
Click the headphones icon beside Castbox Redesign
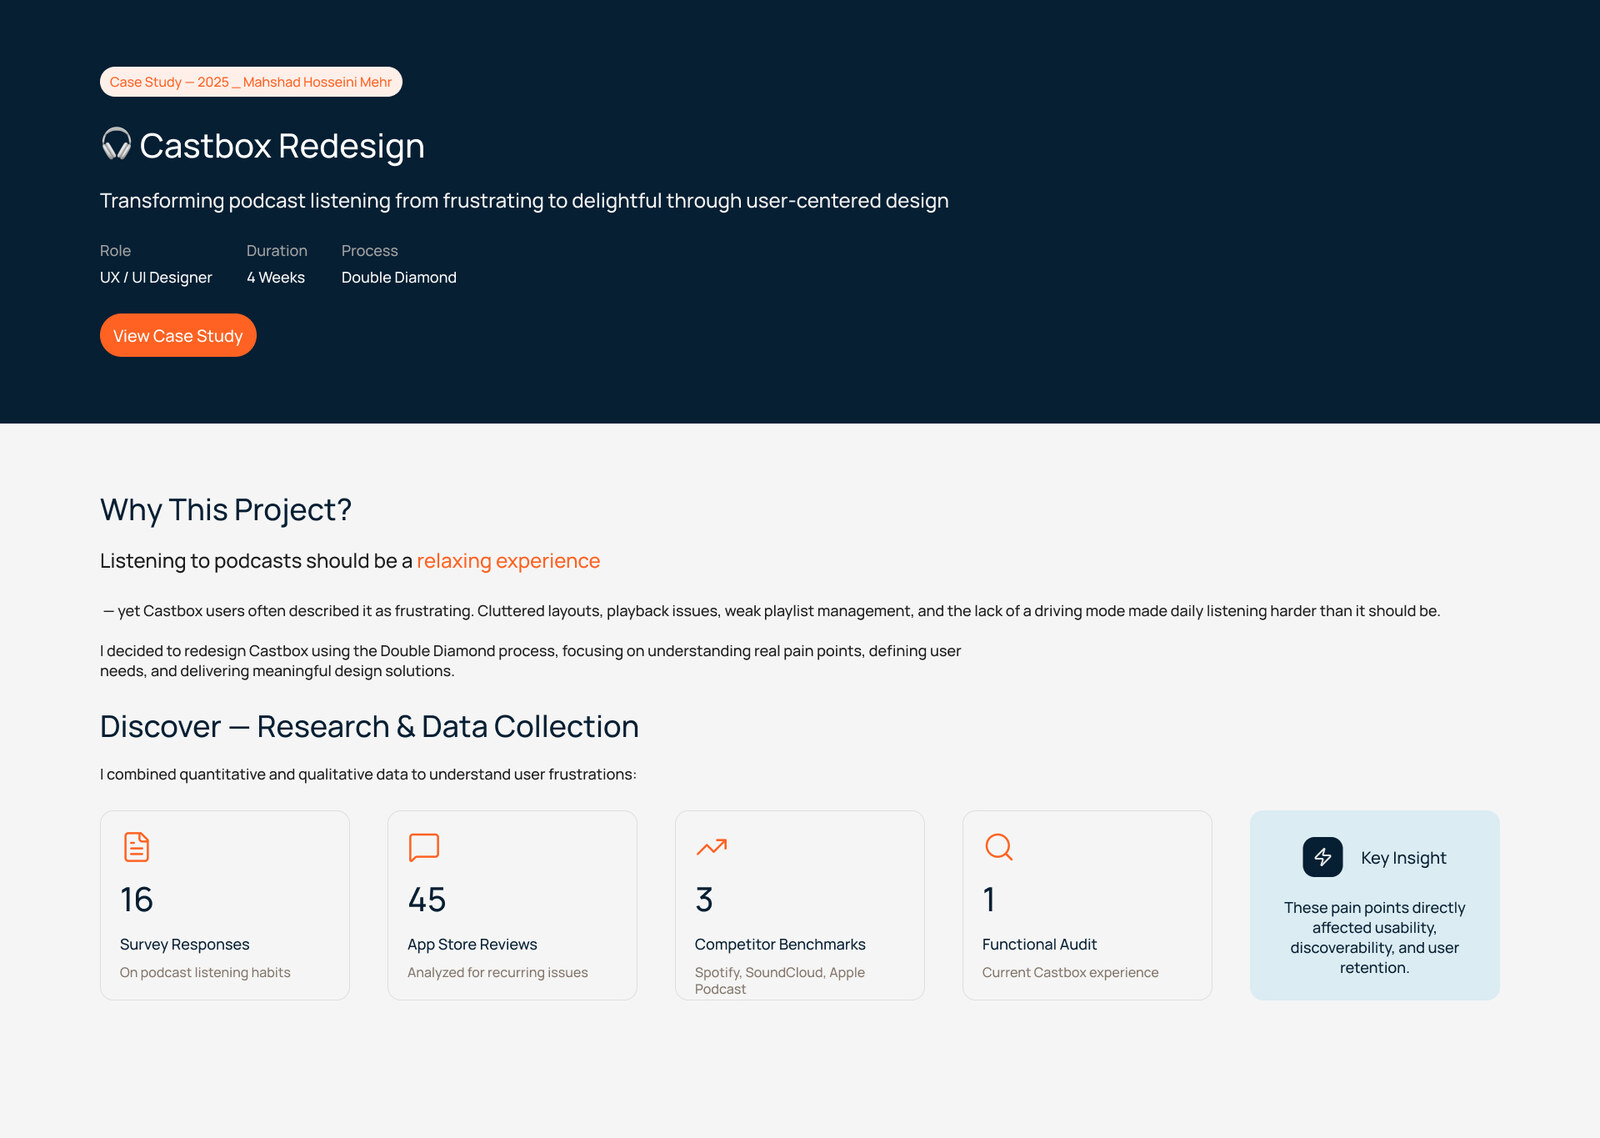tap(117, 144)
